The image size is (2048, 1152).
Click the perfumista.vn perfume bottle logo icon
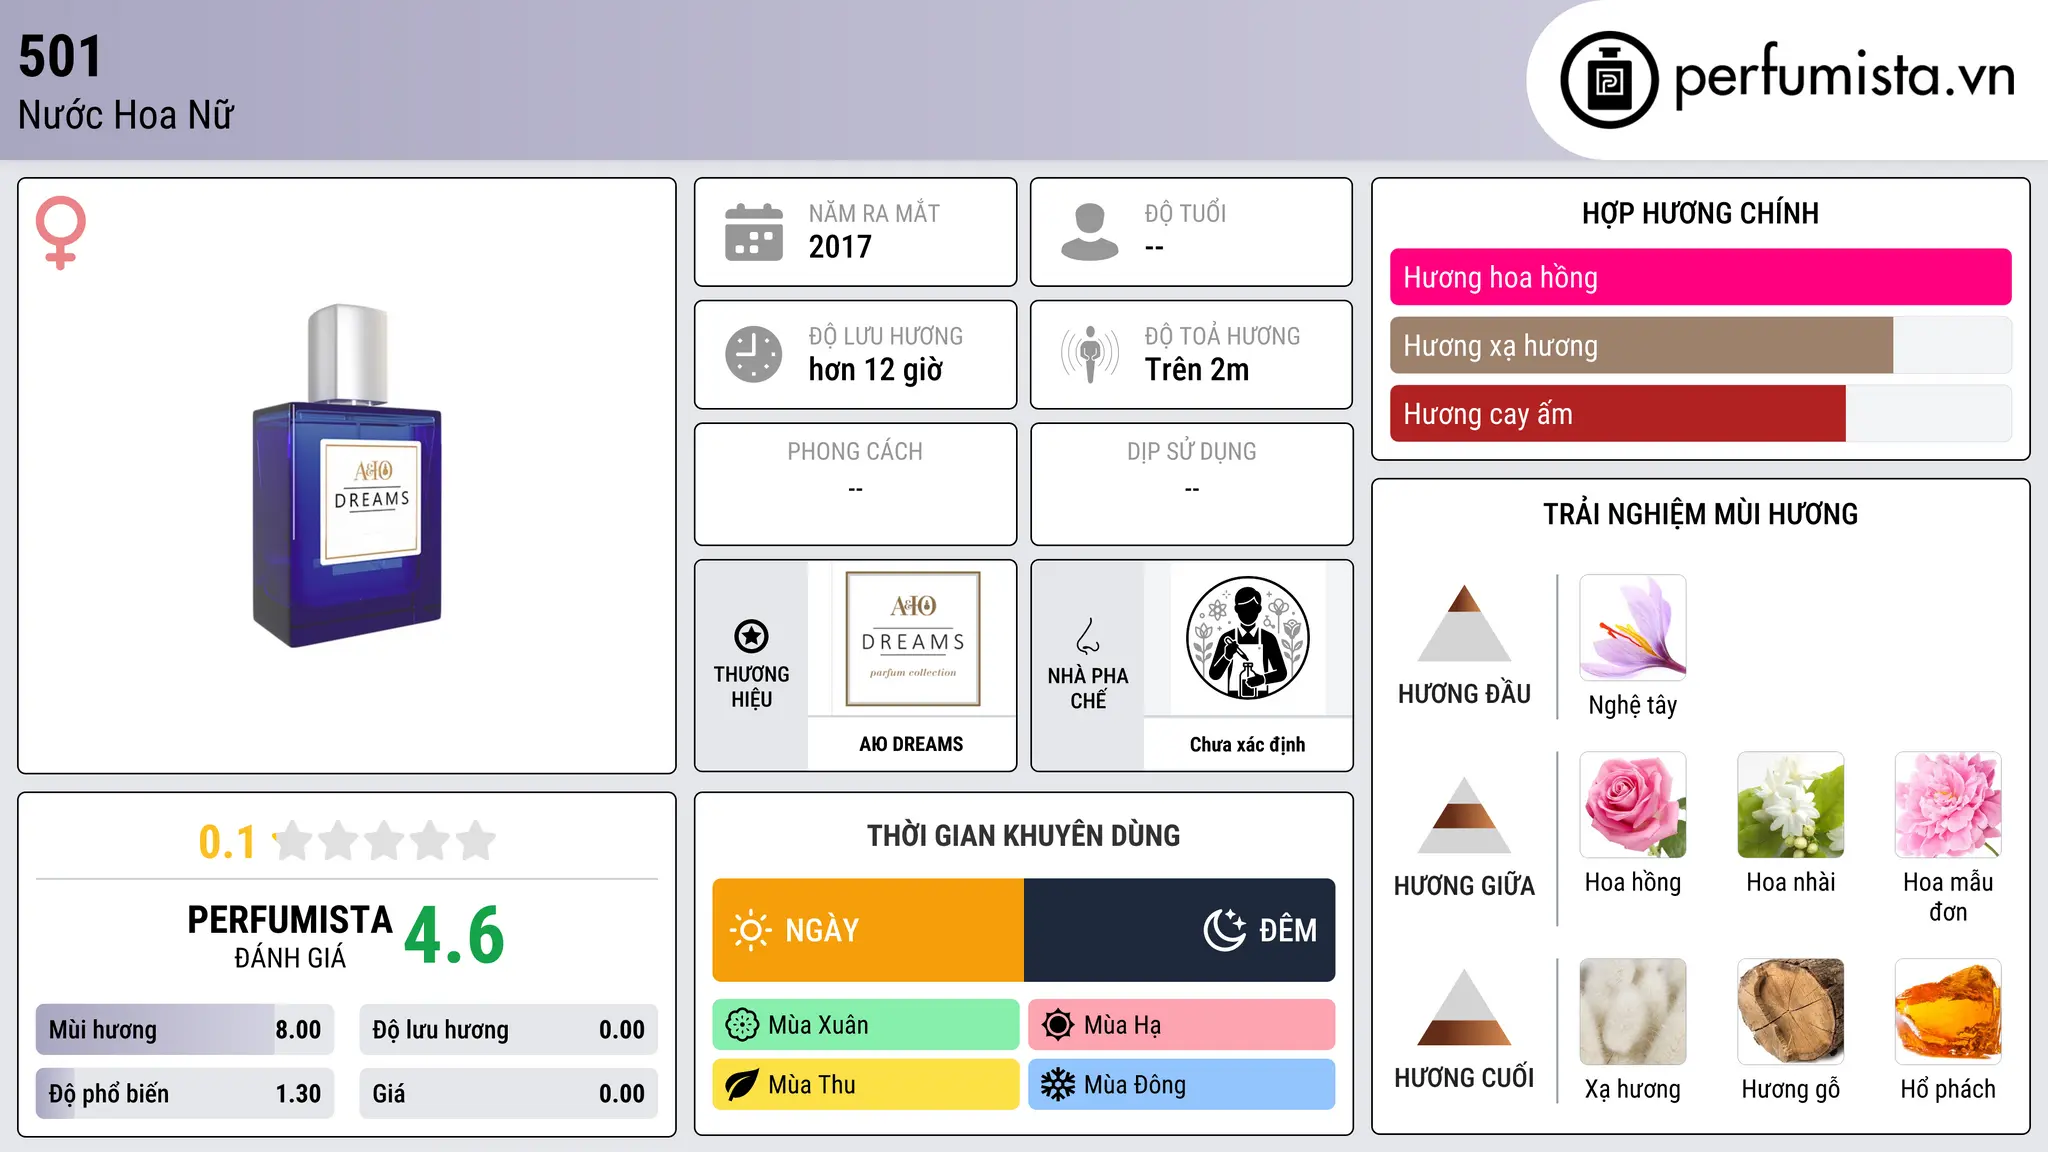coord(1609,80)
